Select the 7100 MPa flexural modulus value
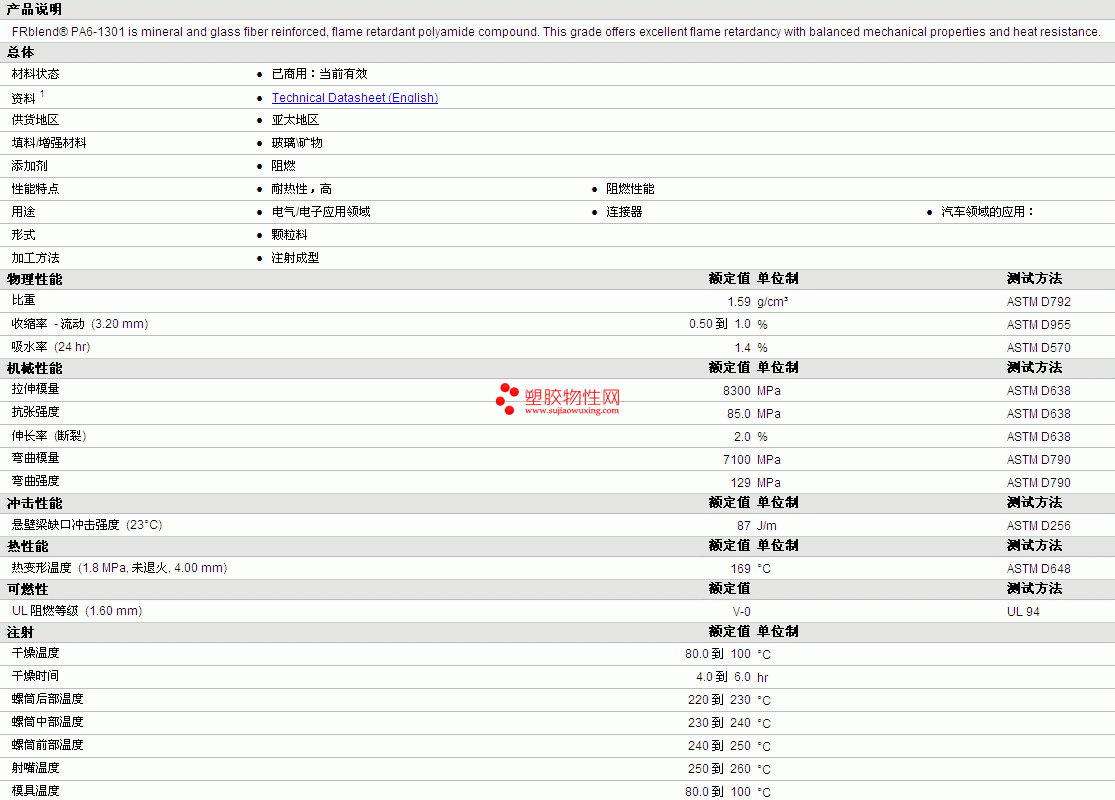 (x=752, y=459)
